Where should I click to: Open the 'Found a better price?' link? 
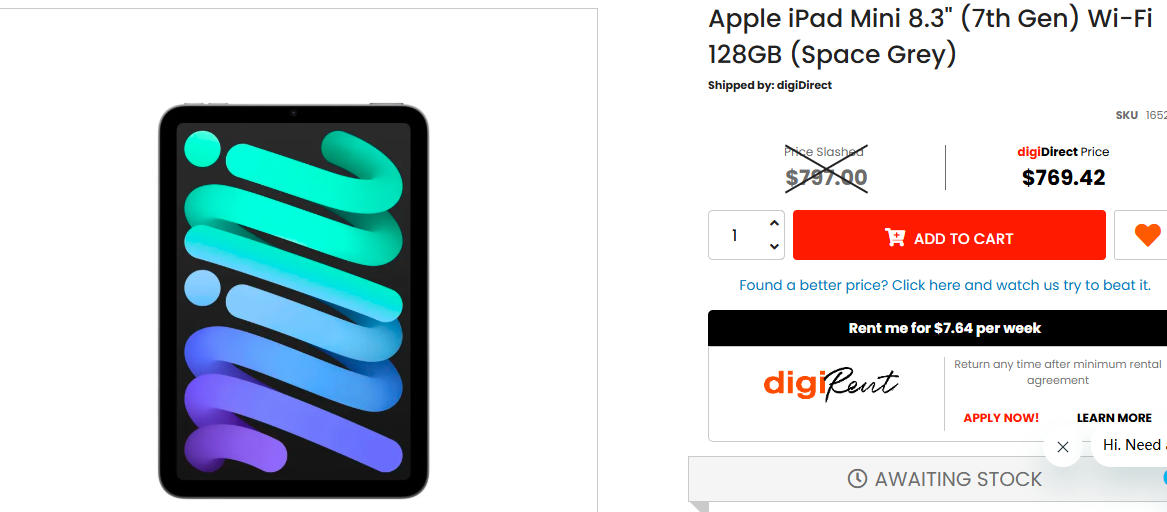[944, 285]
